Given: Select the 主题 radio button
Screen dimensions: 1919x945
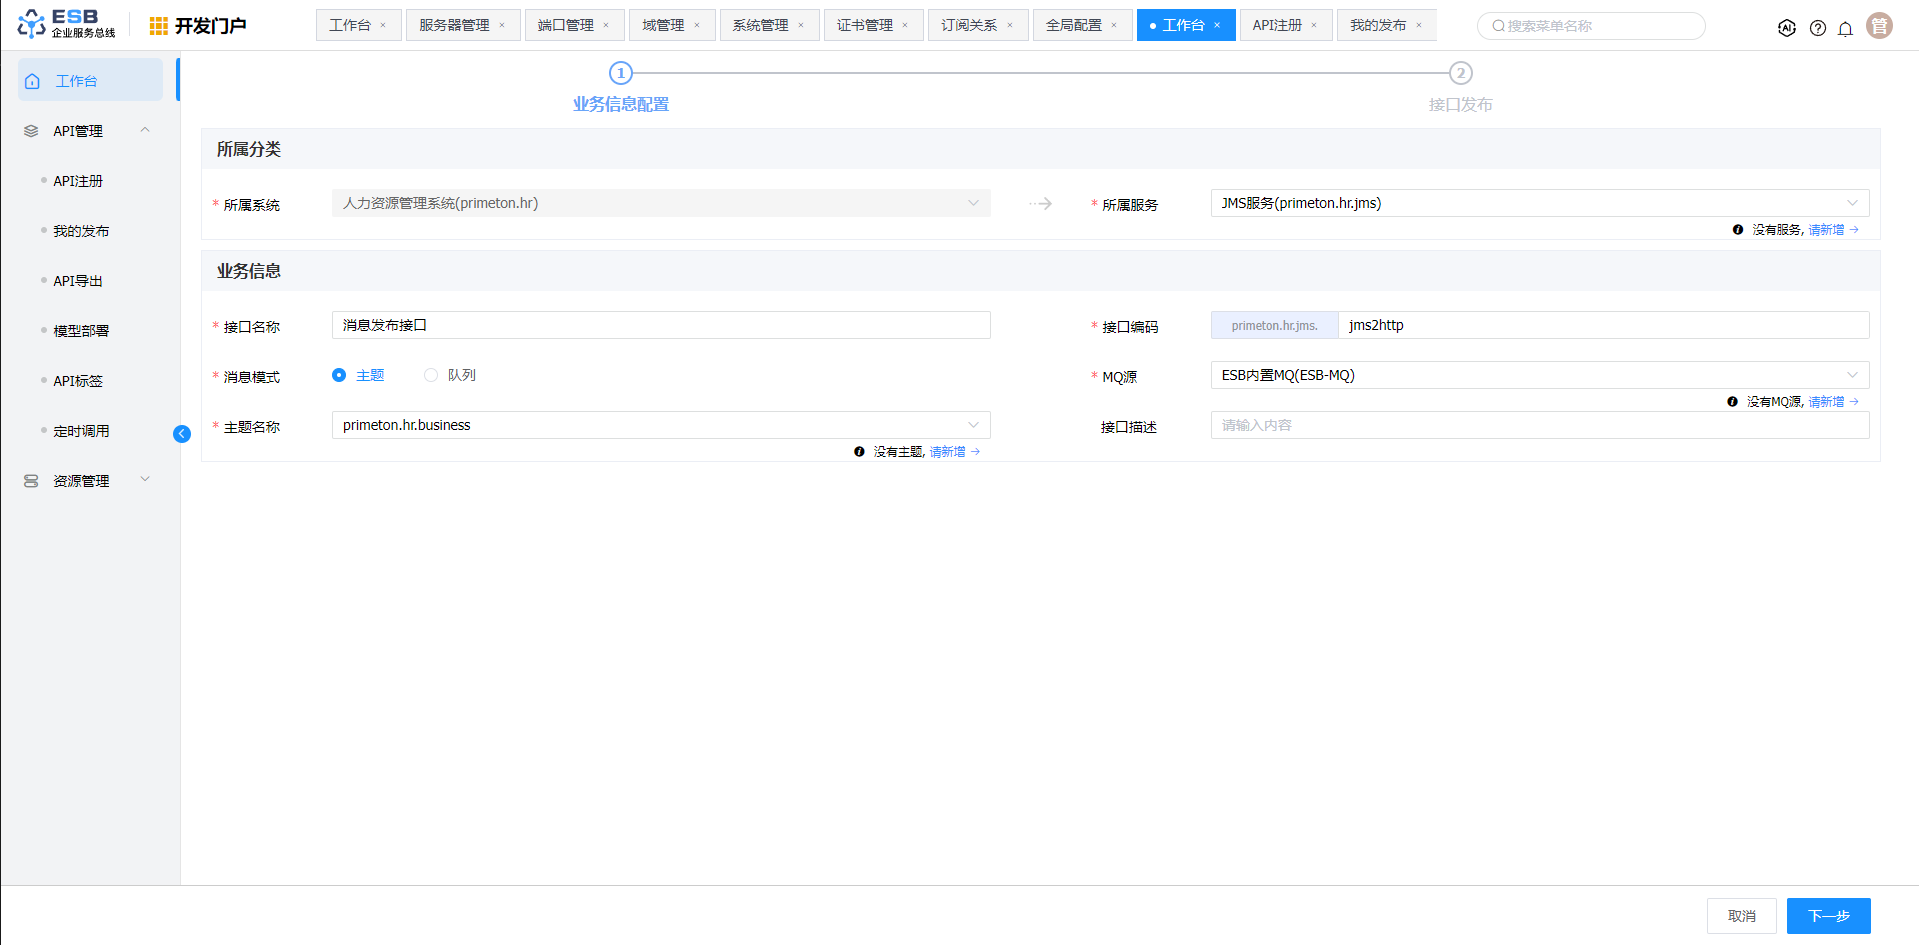Looking at the screenshot, I should (339, 375).
